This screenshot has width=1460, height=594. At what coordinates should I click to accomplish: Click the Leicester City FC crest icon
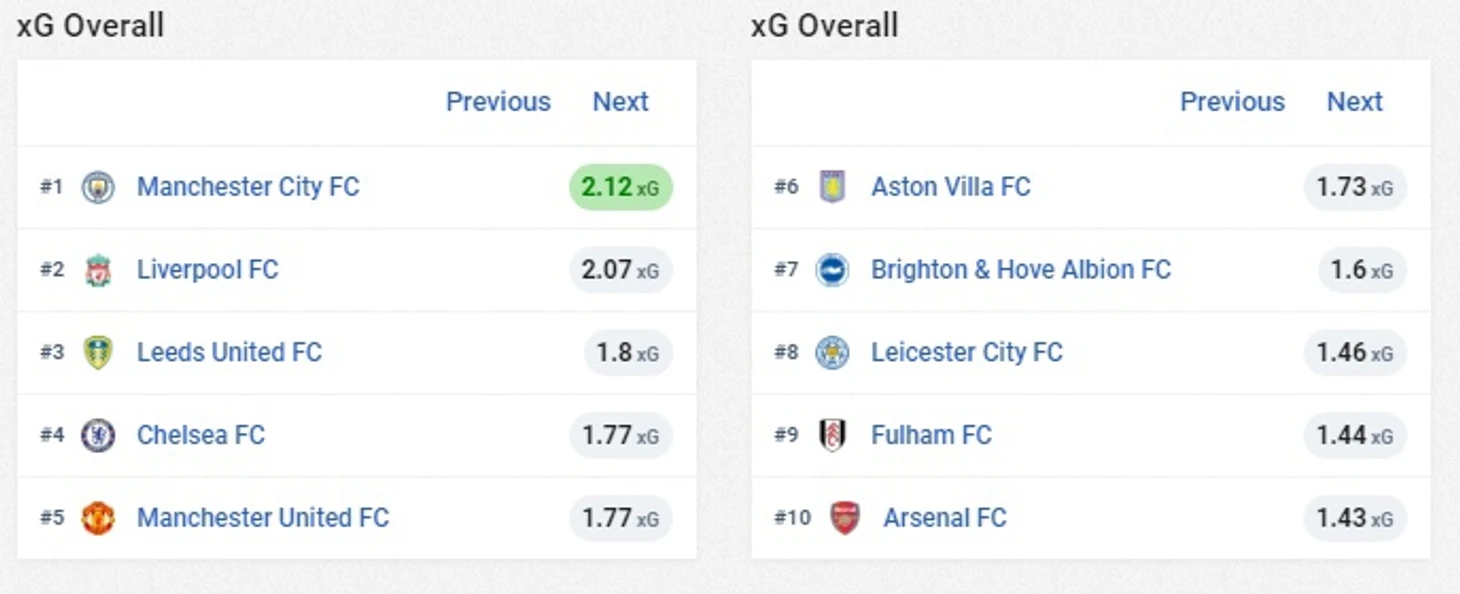832,353
